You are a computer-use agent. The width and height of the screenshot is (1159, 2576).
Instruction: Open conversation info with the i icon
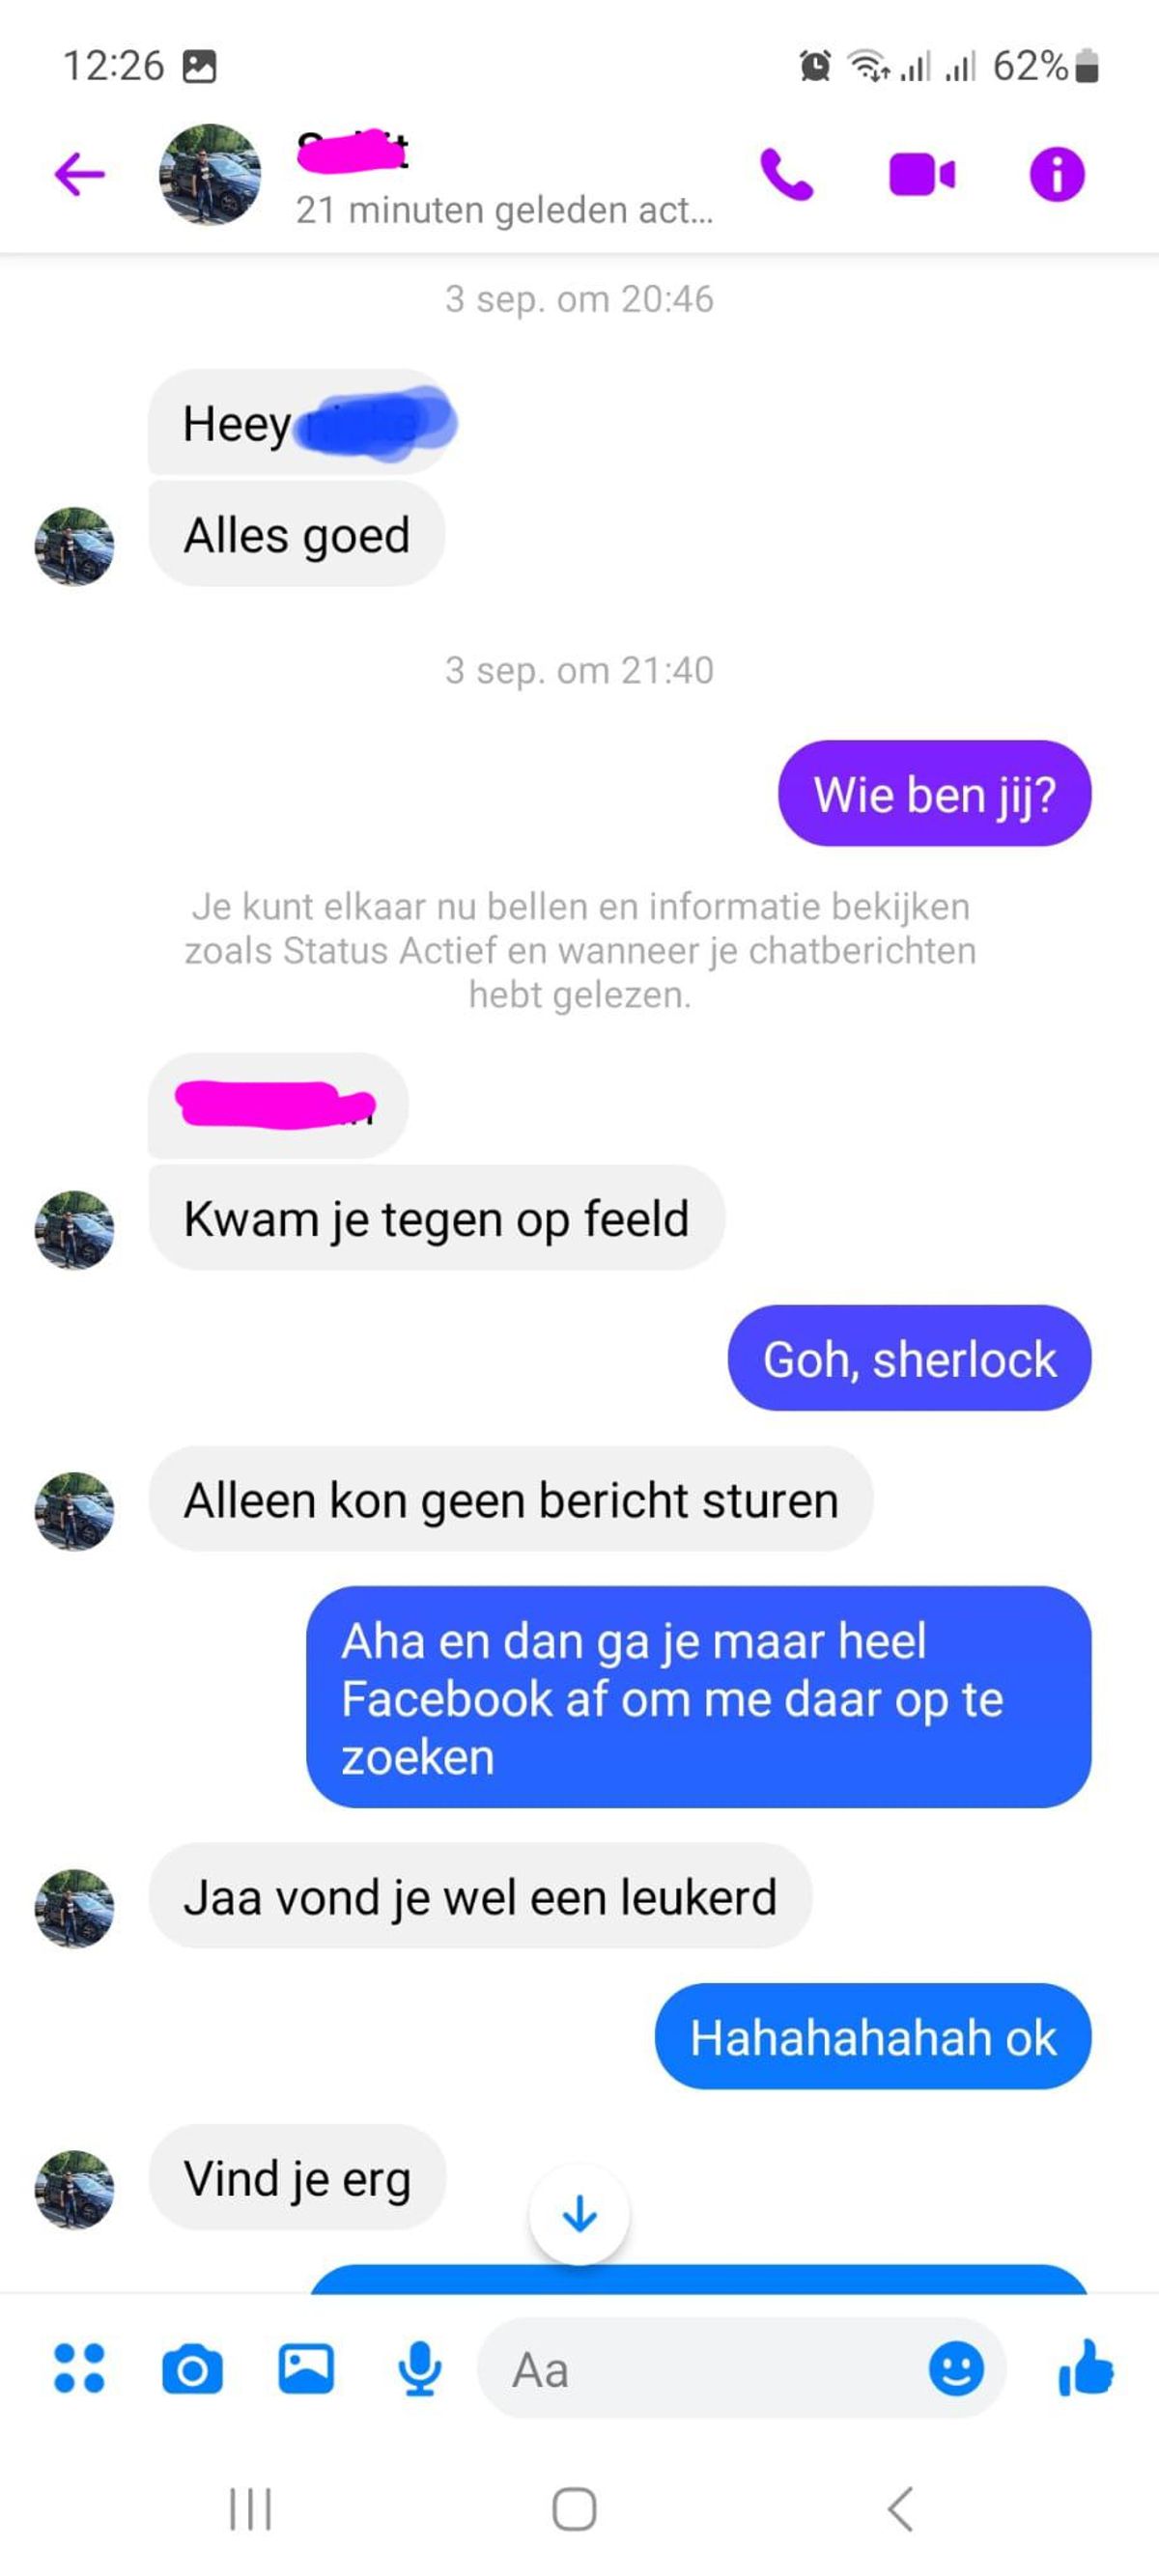1056,175
